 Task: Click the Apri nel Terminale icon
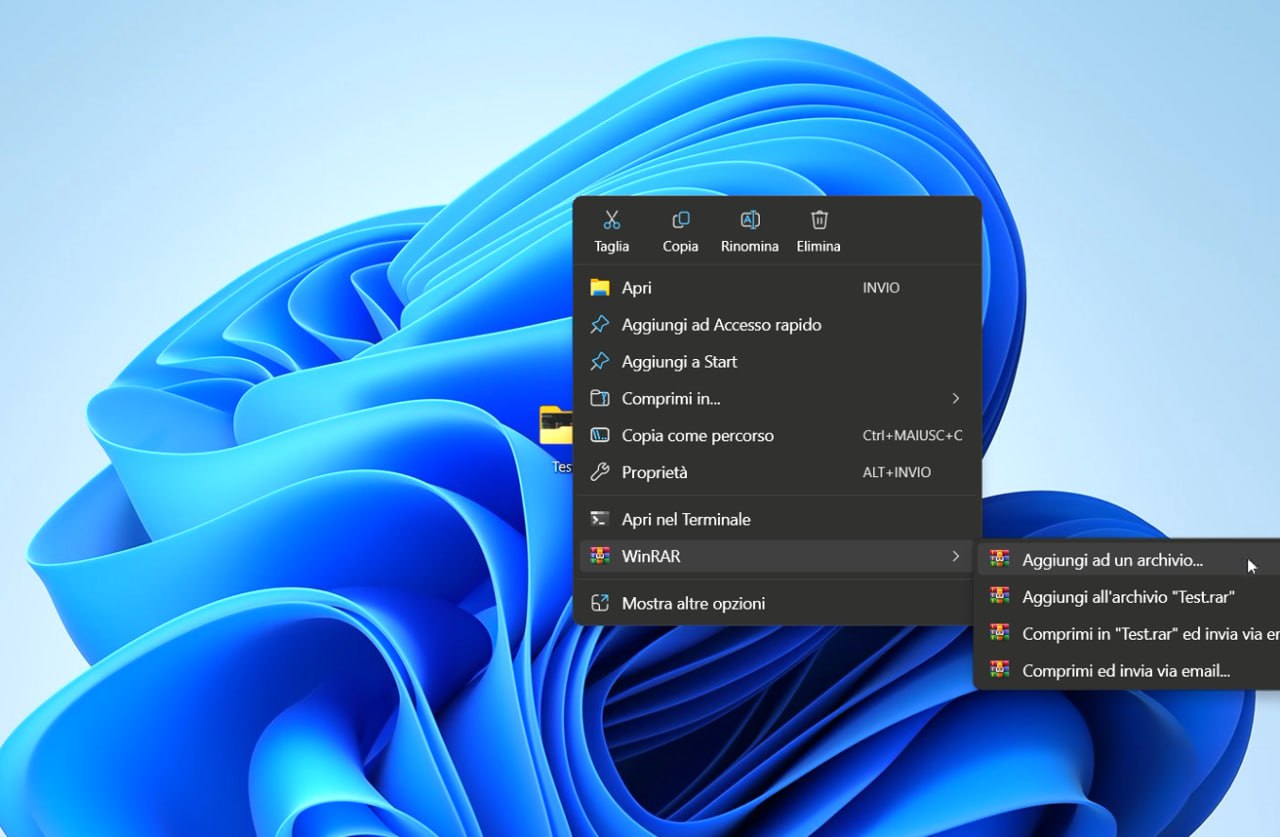pos(600,519)
